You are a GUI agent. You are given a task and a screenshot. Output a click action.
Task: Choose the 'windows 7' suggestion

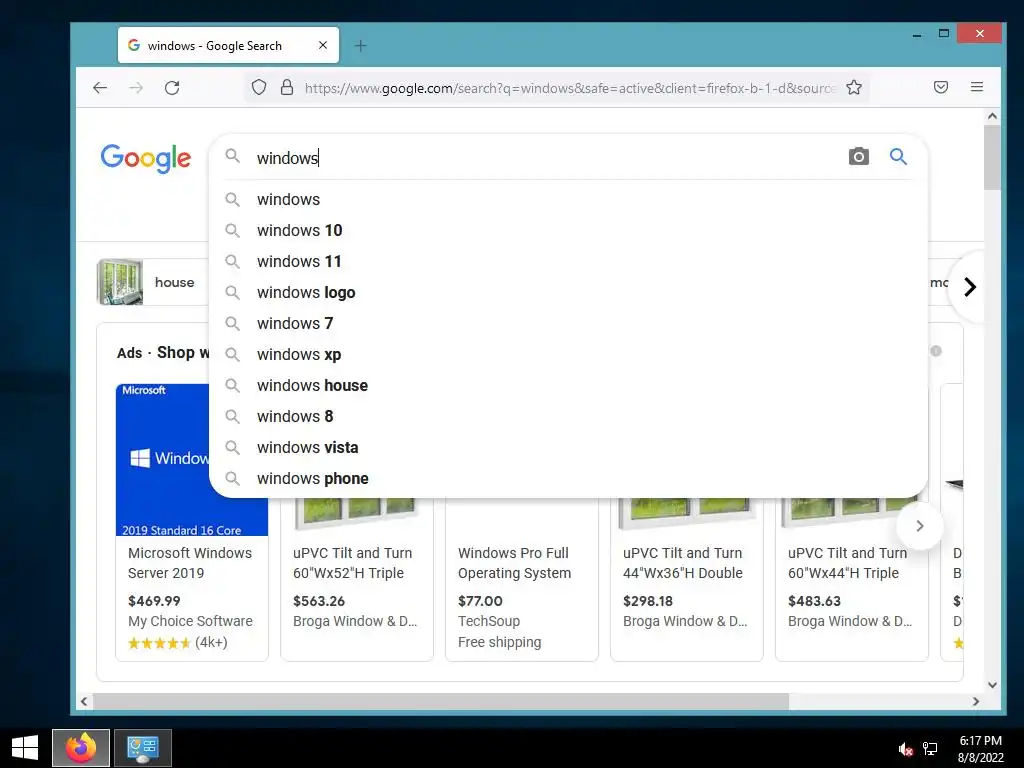[568, 323]
